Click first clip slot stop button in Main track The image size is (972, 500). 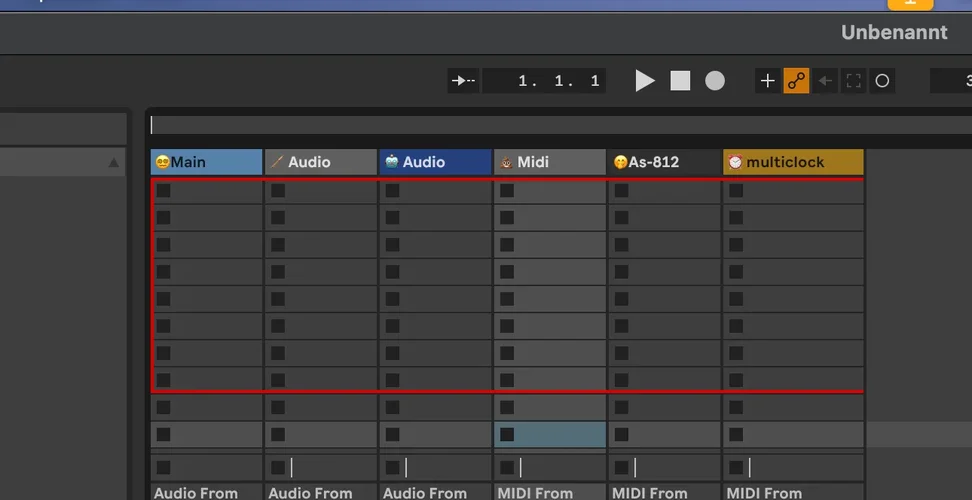pos(163,190)
